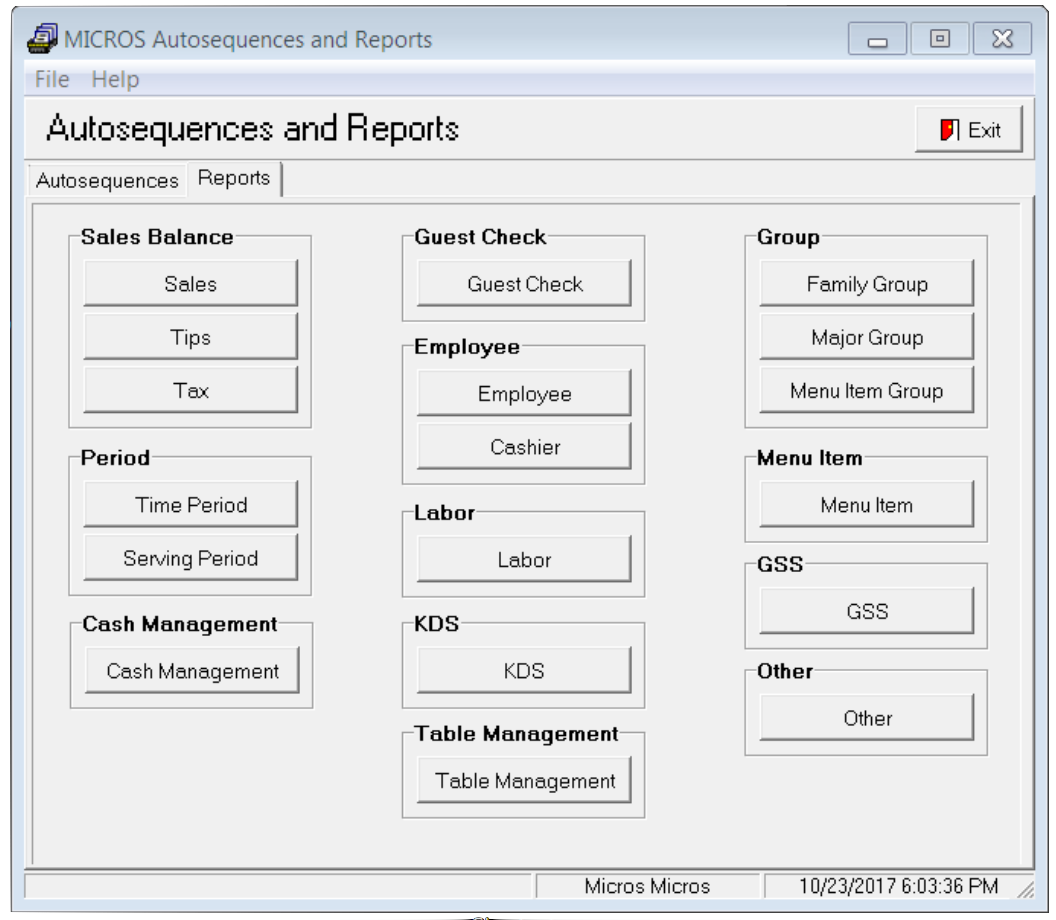Open the Tips report
This screenshot has width=1056, height=920.
(x=191, y=337)
